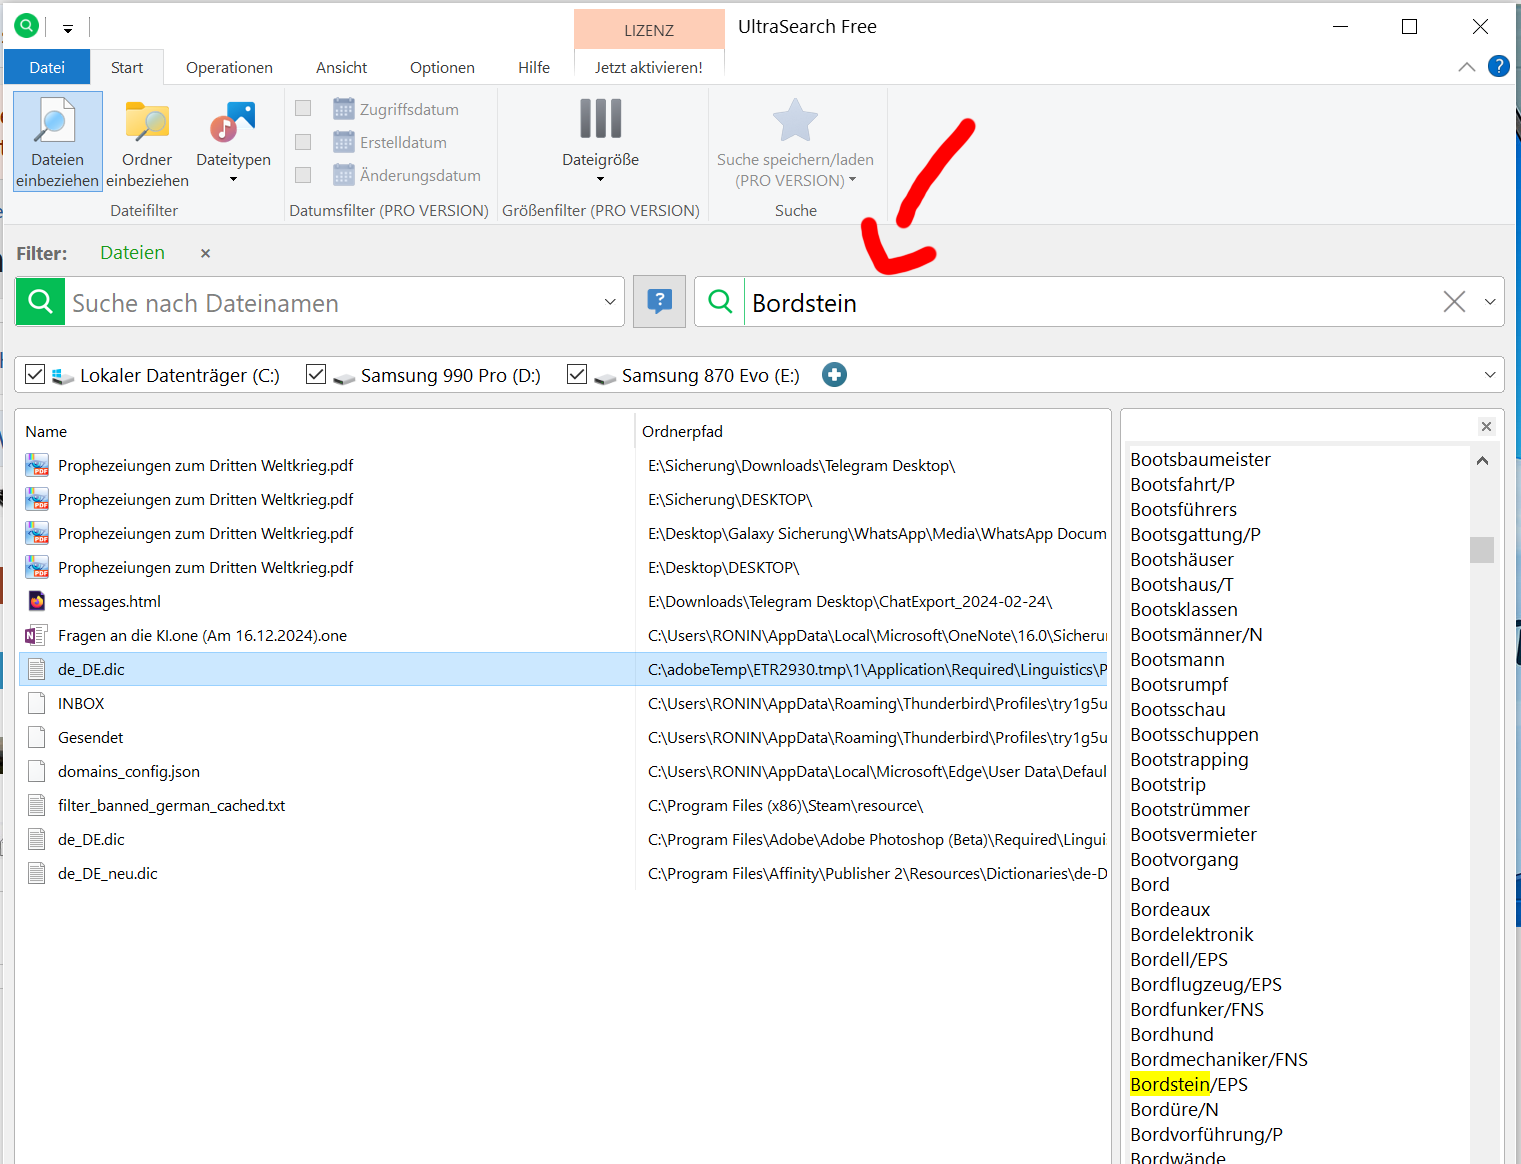The height and width of the screenshot is (1164, 1521).
Task: Click the Bordeaux line in preview
Action: [1170, 909]
